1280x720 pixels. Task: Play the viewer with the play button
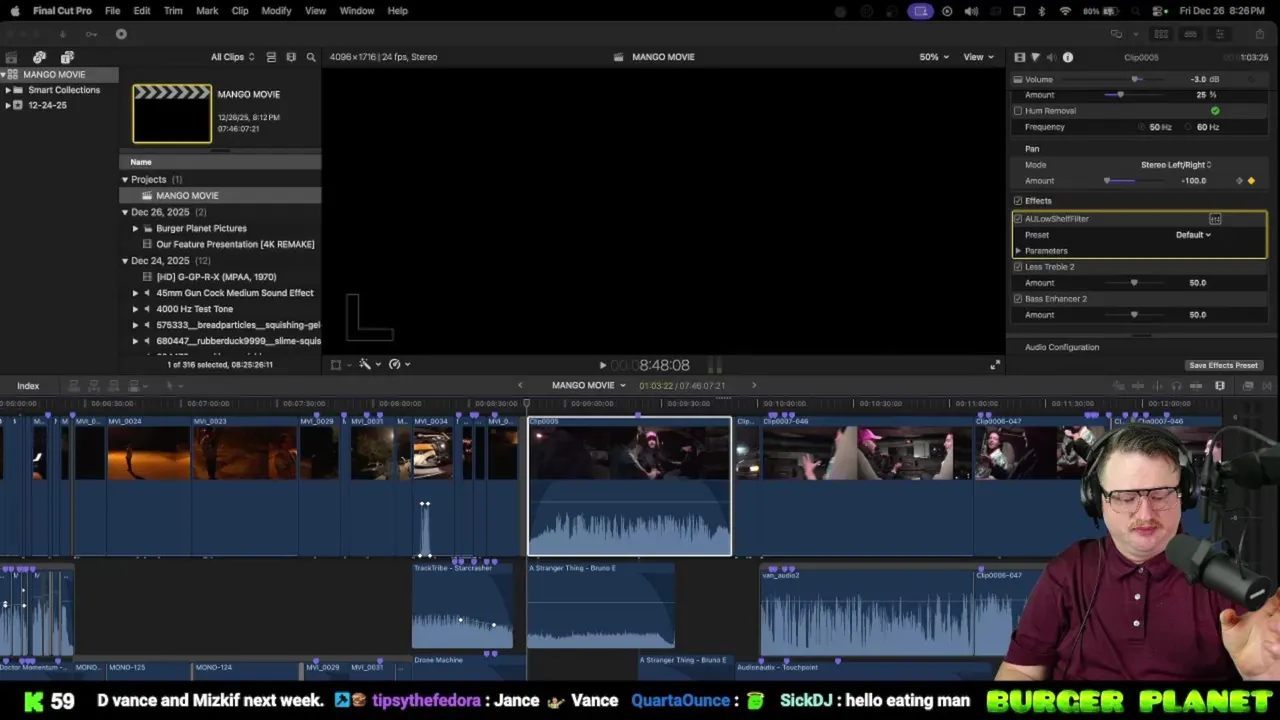tap(602, 366)
